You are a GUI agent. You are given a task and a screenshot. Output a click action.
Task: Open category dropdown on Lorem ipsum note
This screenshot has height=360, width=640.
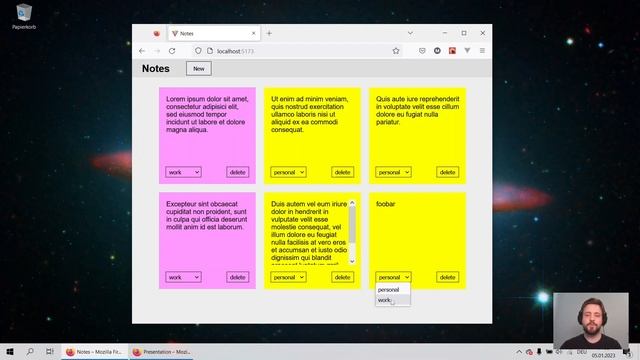[x=183, y=172]
